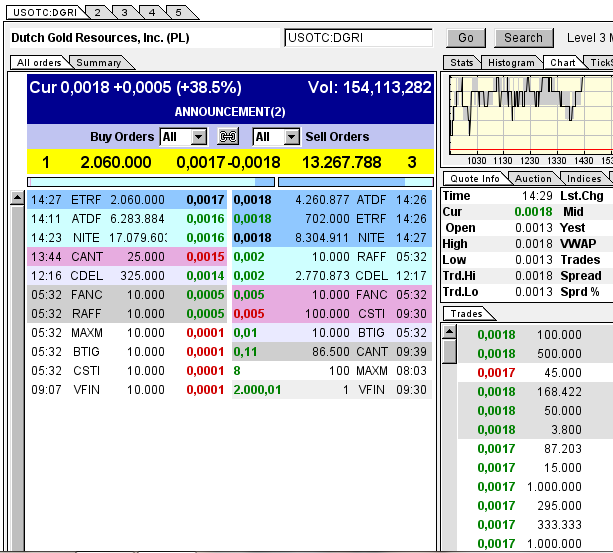This screenshot has height=553, width=613.
Task: Select ATDF sell order 4.260.877
Action: click(332, 200)
